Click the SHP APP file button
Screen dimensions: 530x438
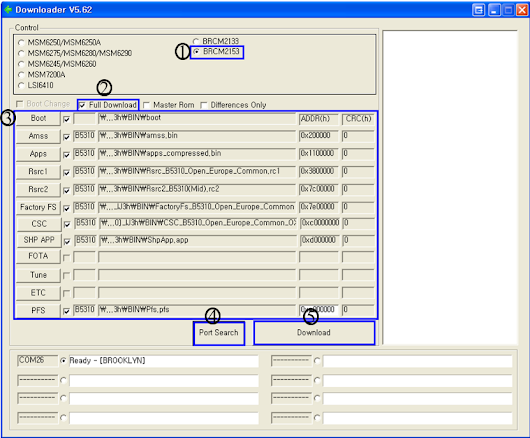click(x=38, y=240)
